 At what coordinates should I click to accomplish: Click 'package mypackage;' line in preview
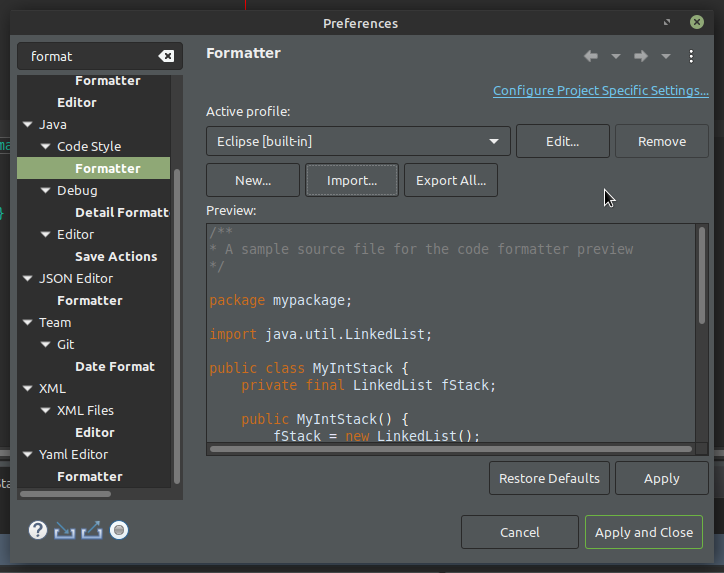pos(280,301)
